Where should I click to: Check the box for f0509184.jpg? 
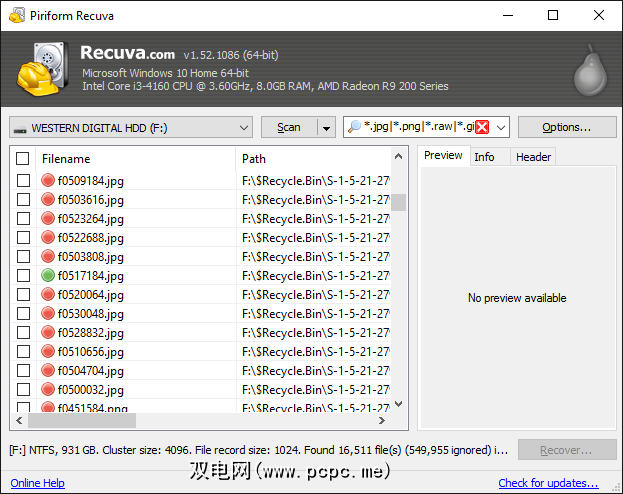[x=23, y=180]
